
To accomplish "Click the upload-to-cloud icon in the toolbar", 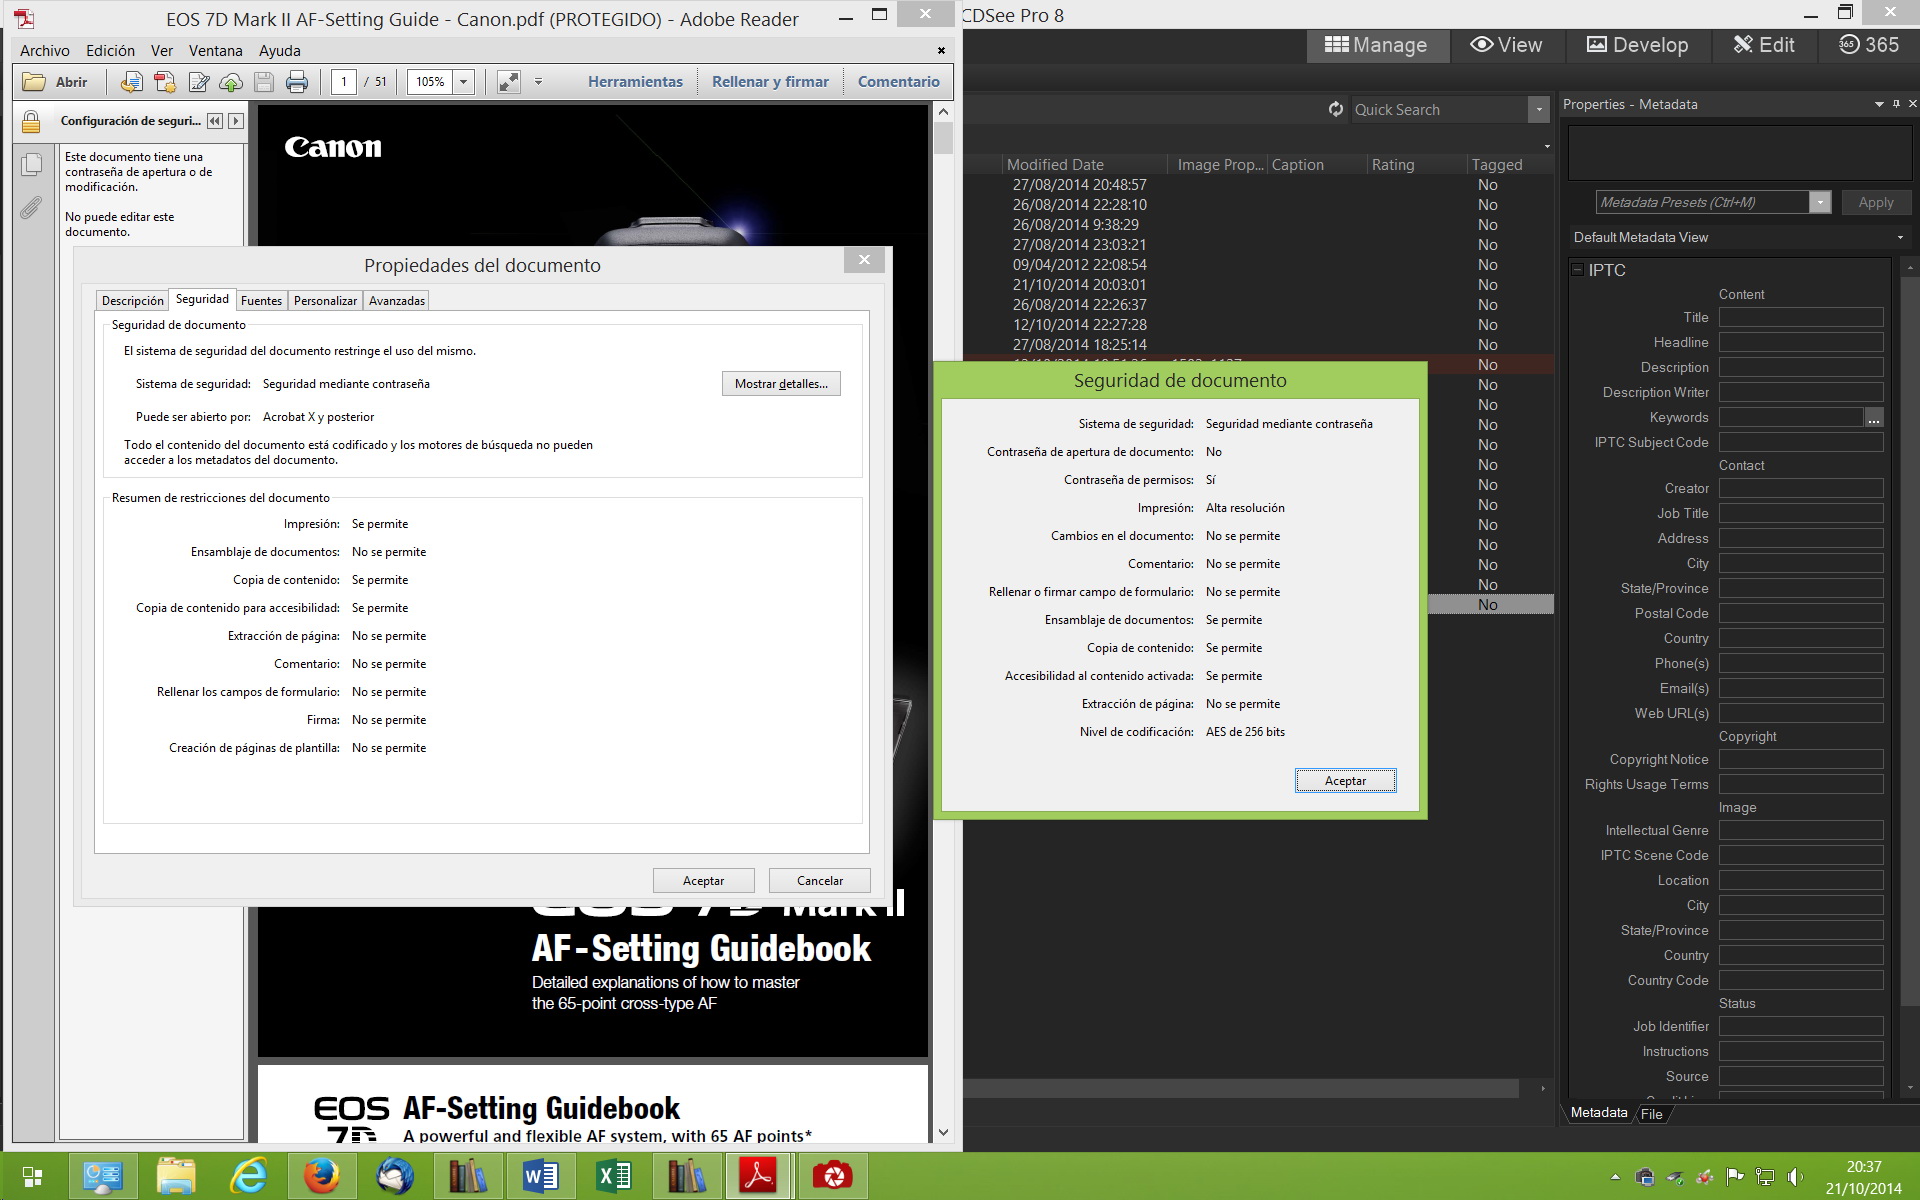I will (x=231, y=82).
